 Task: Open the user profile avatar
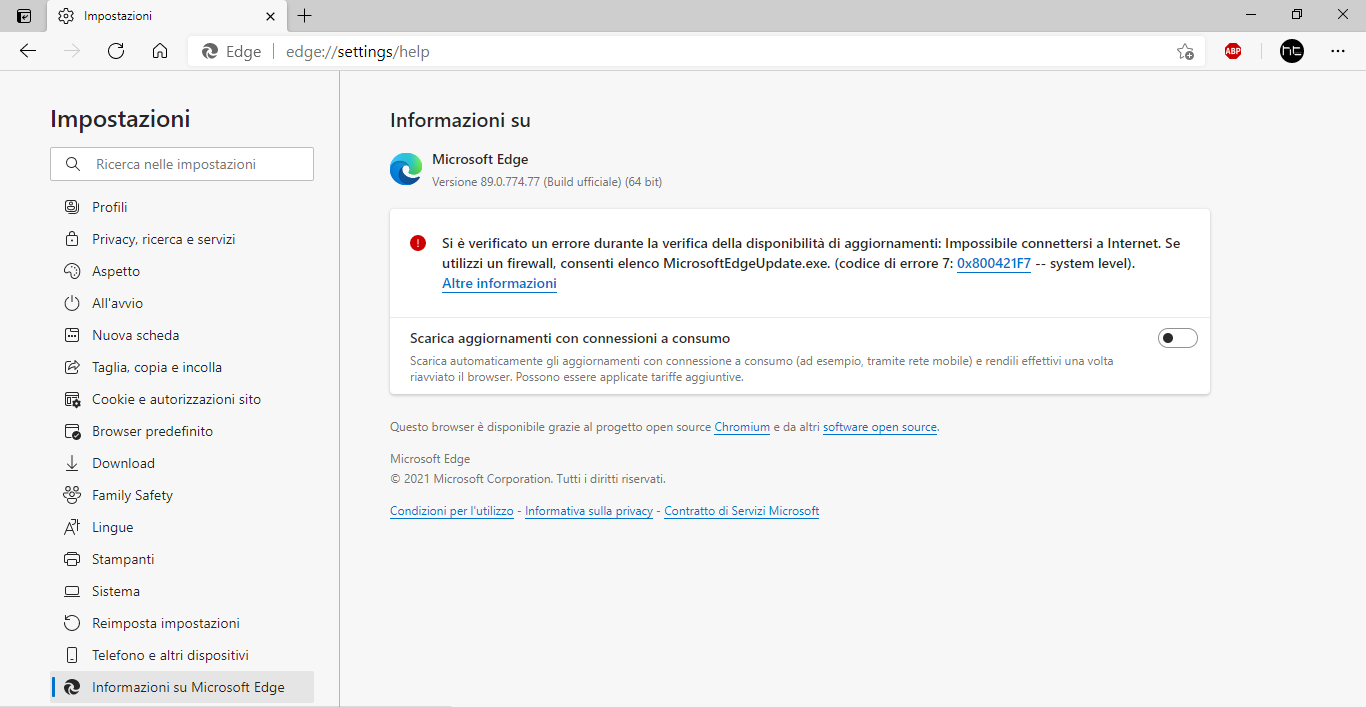[1292, 51]
